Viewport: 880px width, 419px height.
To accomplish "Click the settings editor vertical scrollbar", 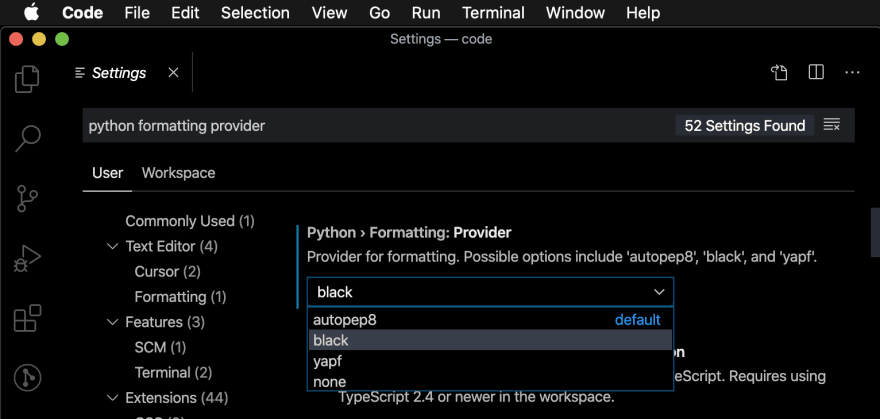I will (x=875, y=232).
